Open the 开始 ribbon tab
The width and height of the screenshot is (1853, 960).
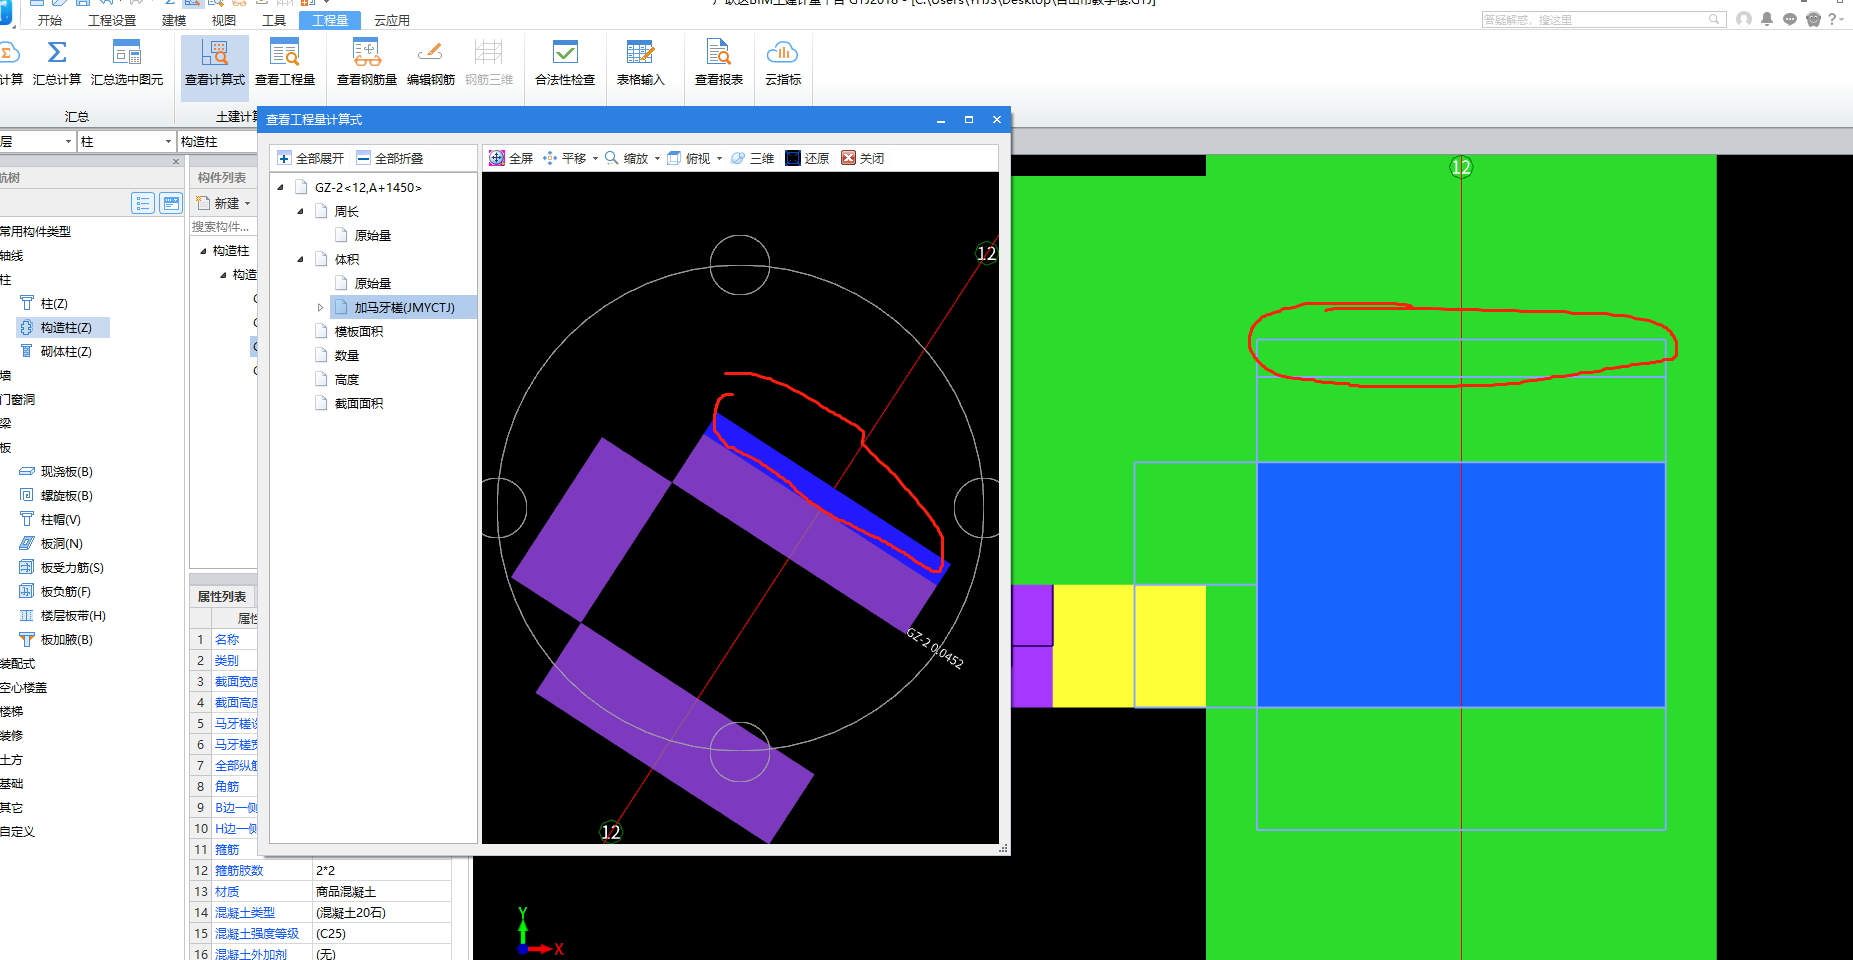click(x=49, y=20)
